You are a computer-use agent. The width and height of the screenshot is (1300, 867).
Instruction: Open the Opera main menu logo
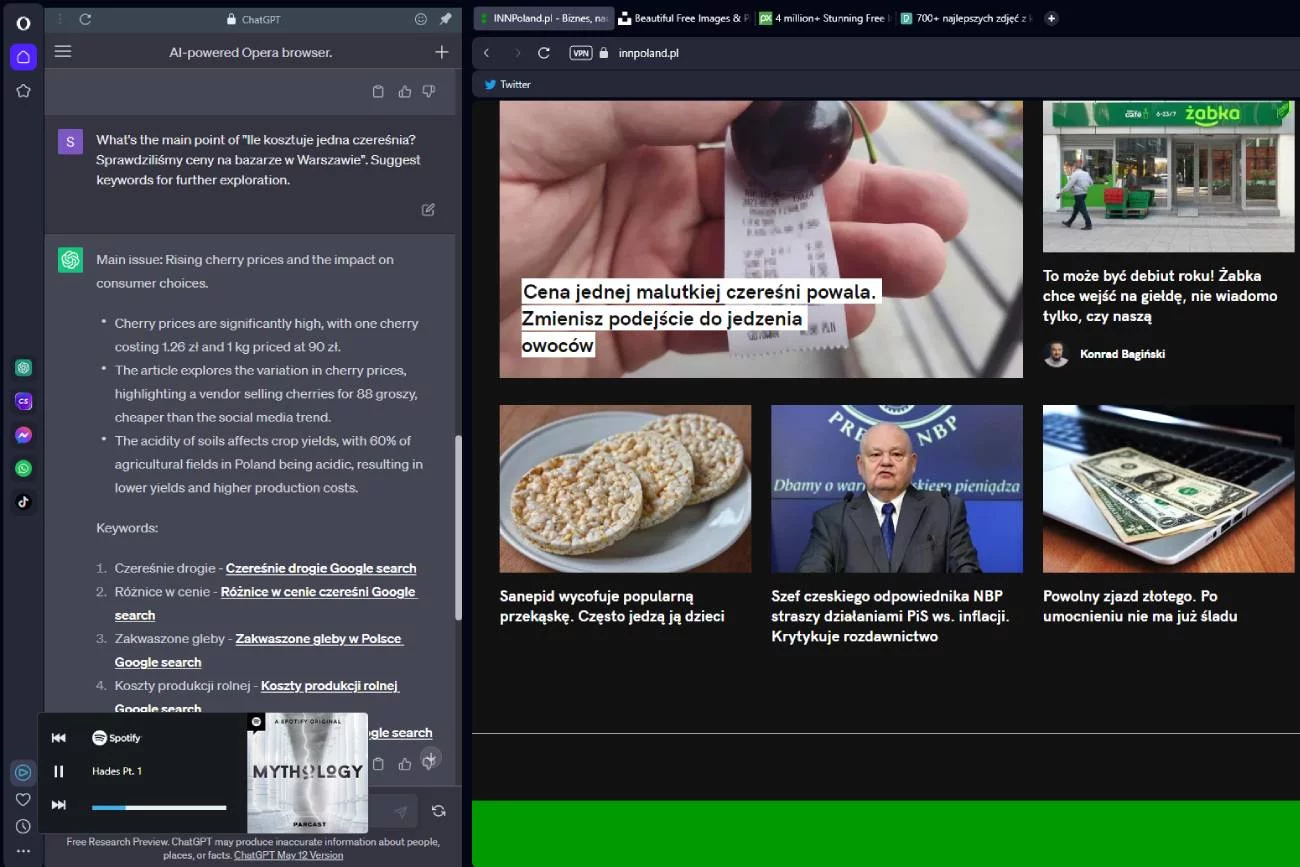23,22
